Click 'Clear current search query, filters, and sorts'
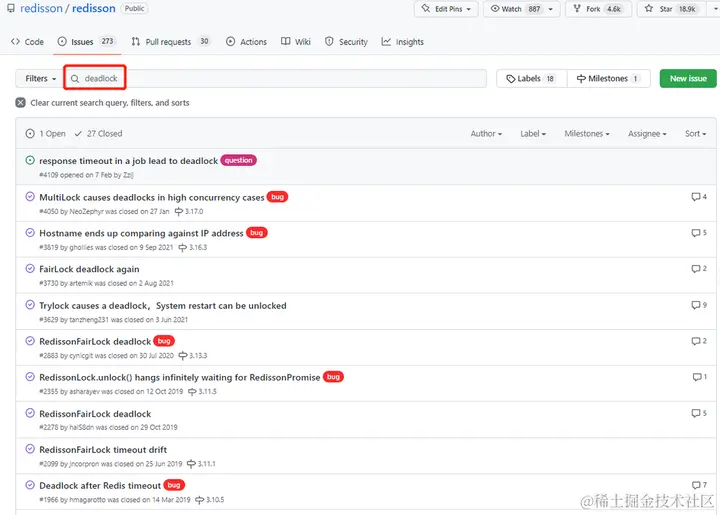This screenshot has width=720, height=515. click(x=110, y=103)
